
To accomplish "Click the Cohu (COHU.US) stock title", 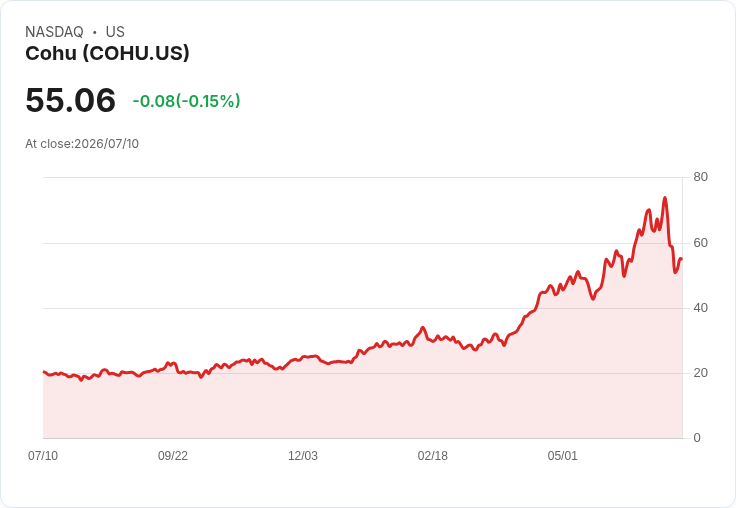I will pyautogui.click(x=107, y=54).
